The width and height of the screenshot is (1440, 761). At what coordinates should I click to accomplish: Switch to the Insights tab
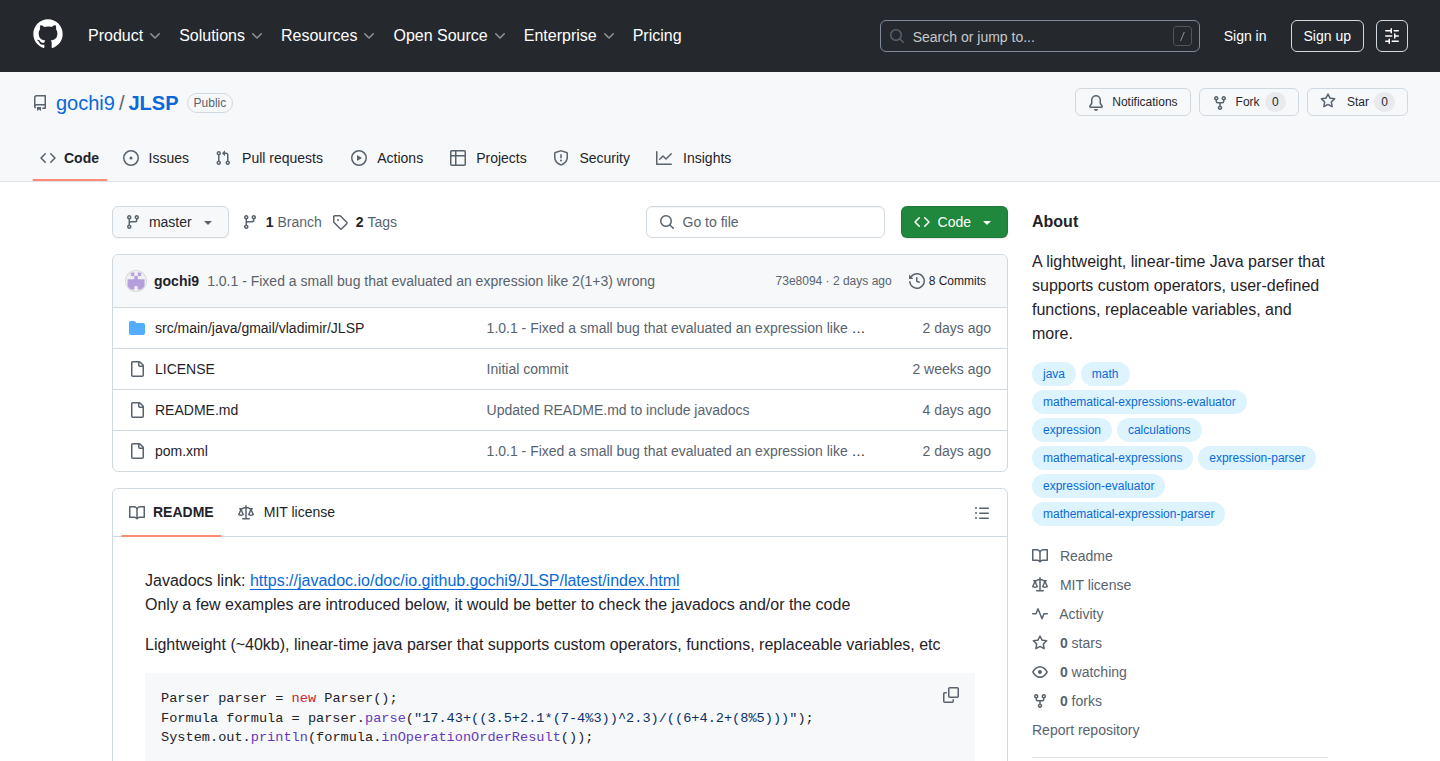694,158
